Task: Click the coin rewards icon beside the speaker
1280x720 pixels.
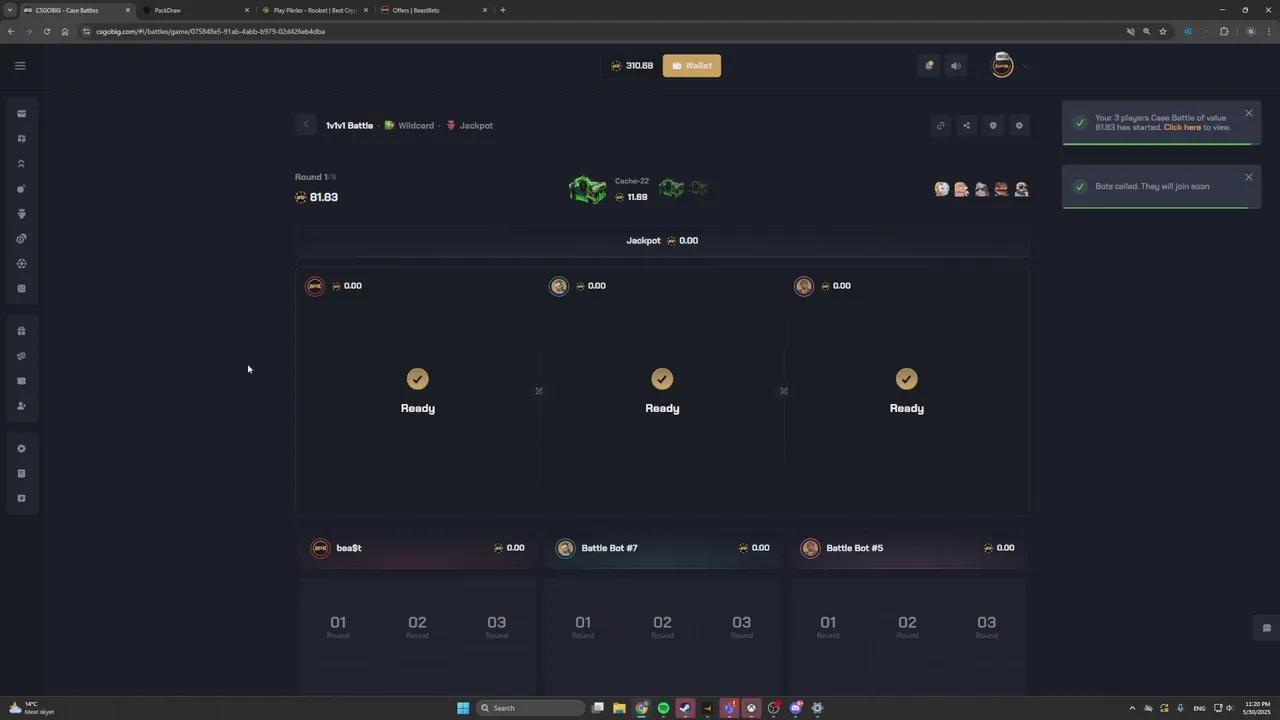Action: coord(929,66)
